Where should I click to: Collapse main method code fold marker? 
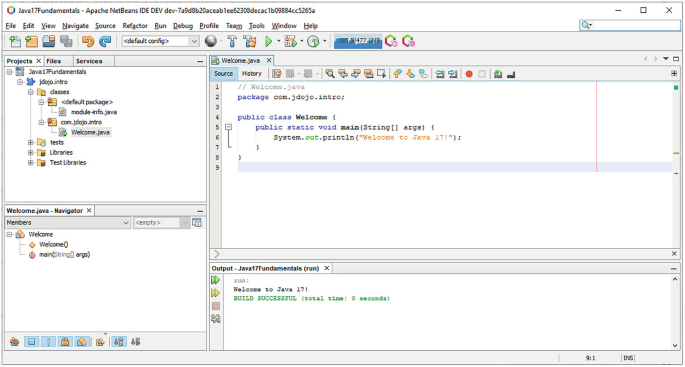228,127
